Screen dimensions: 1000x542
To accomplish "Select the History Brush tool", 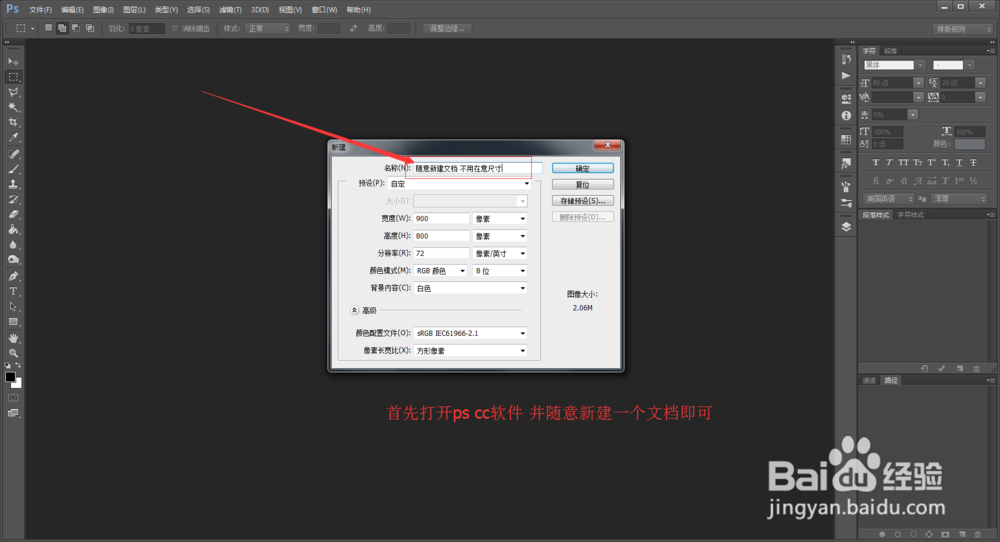I will click(x=13, y=200).
